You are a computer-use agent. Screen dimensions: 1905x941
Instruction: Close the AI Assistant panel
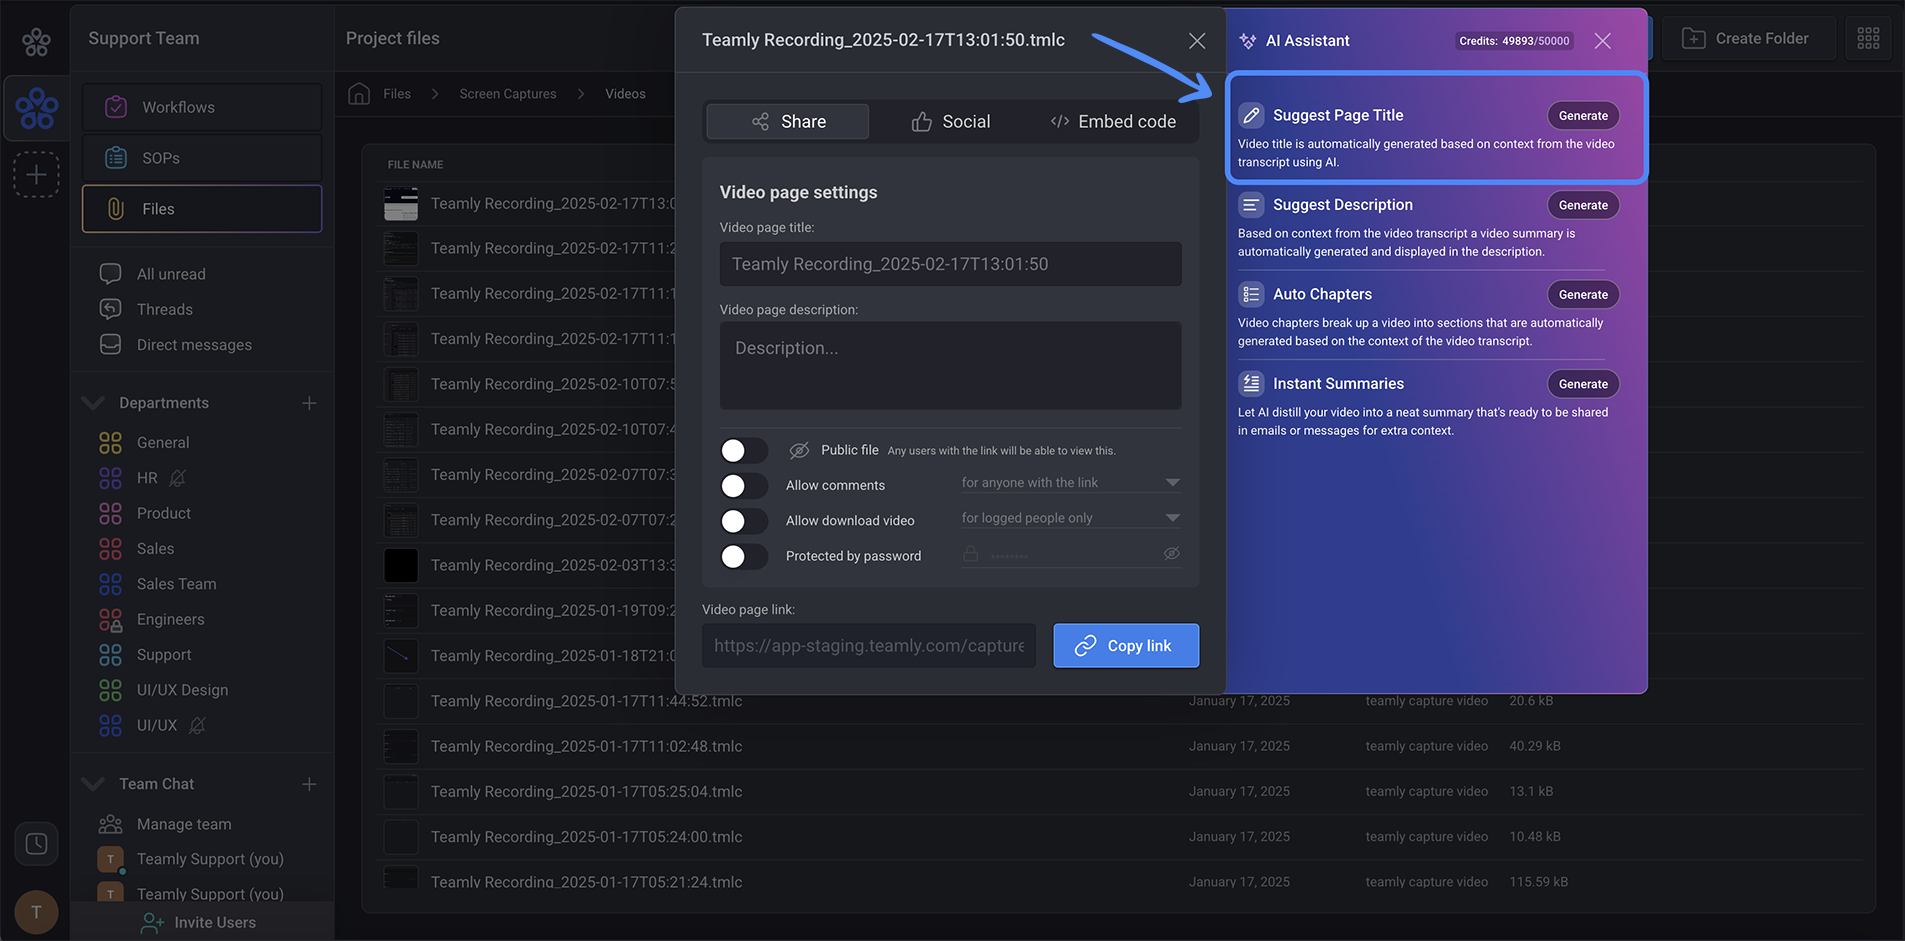click(1602, 41)
